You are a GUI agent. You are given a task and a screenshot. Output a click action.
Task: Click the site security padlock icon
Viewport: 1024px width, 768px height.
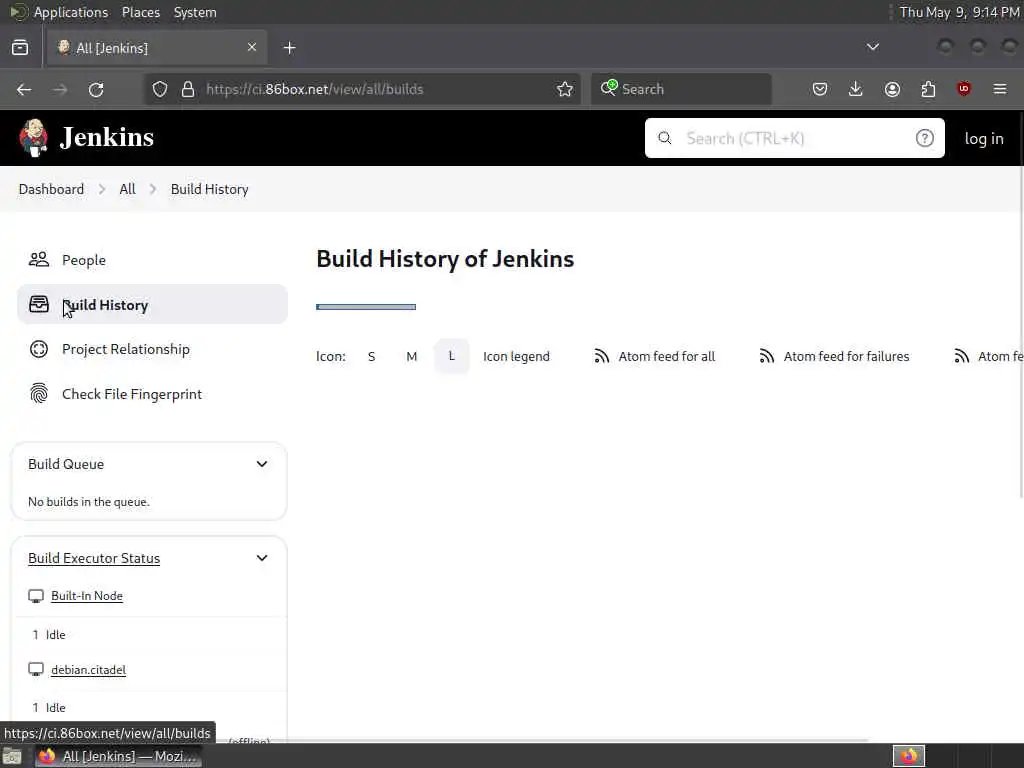(188, 89)
